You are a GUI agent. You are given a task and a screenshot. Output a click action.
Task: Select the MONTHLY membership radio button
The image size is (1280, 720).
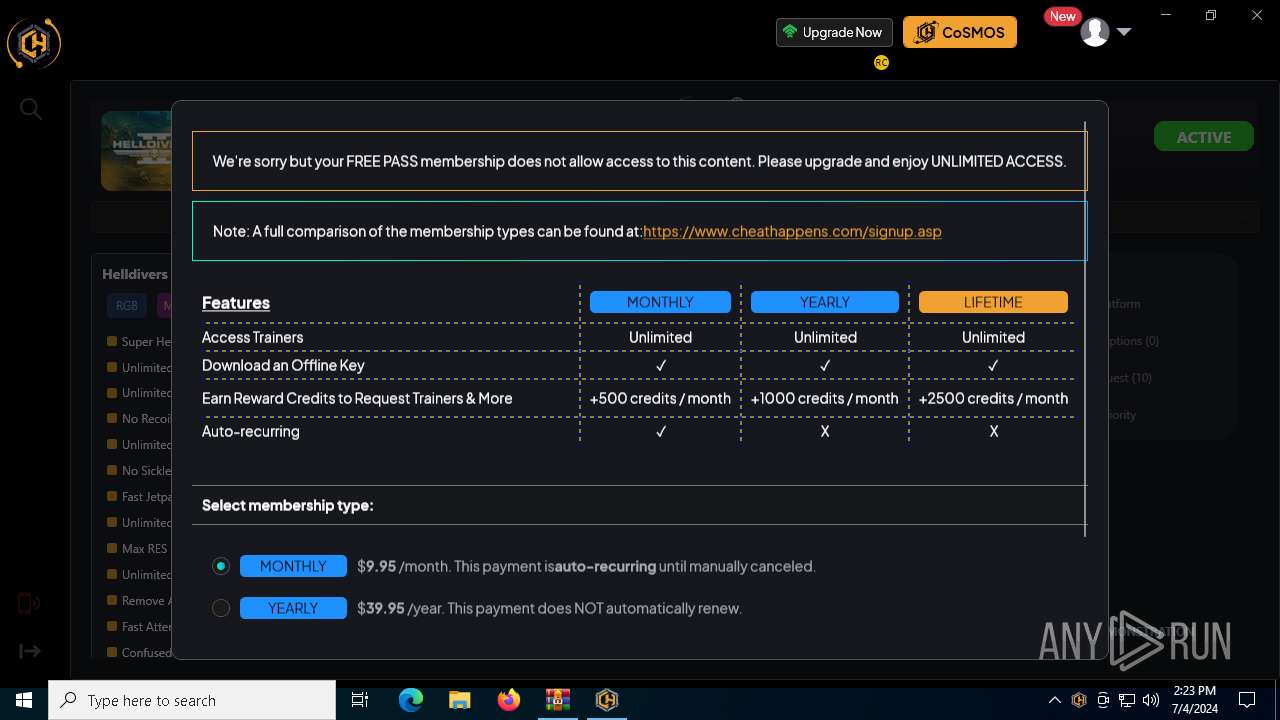coord(221,566)
